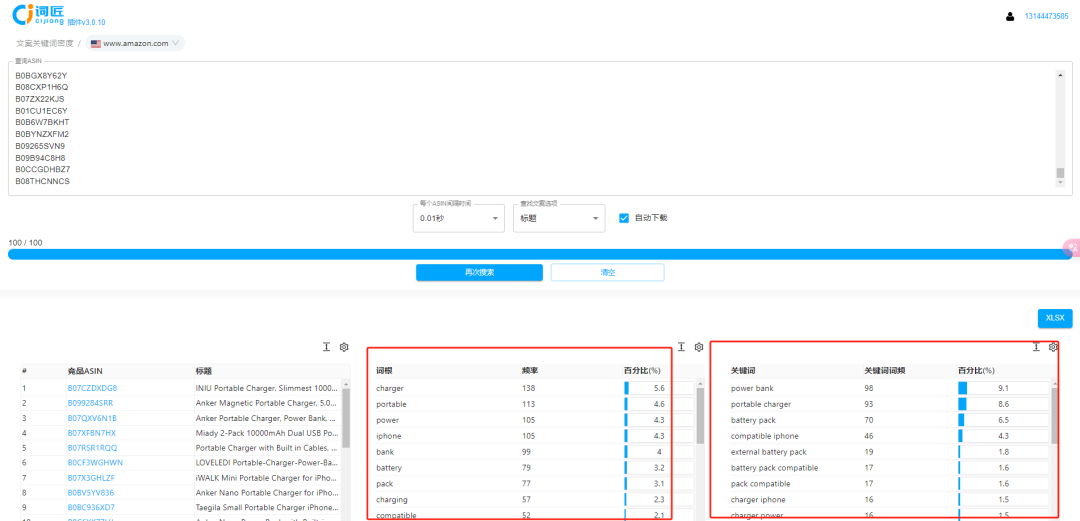
Task: Click the pink floating widget at right edge
Action: click(x=1072, y=247)
